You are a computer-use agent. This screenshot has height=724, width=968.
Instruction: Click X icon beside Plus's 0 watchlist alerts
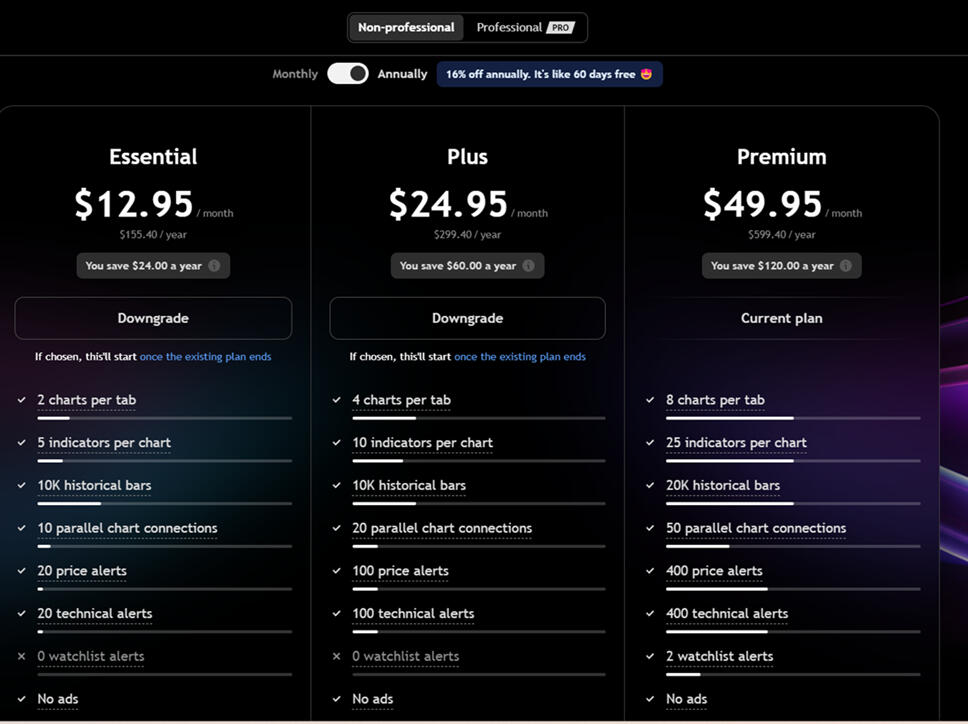tap(337, 657)
